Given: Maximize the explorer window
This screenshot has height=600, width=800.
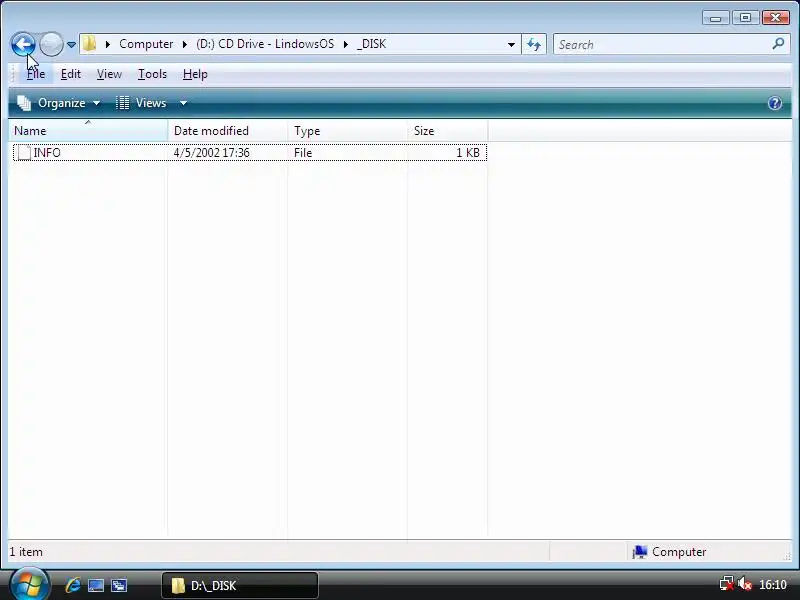Looking at the screenshot, I should coord(745,18).
